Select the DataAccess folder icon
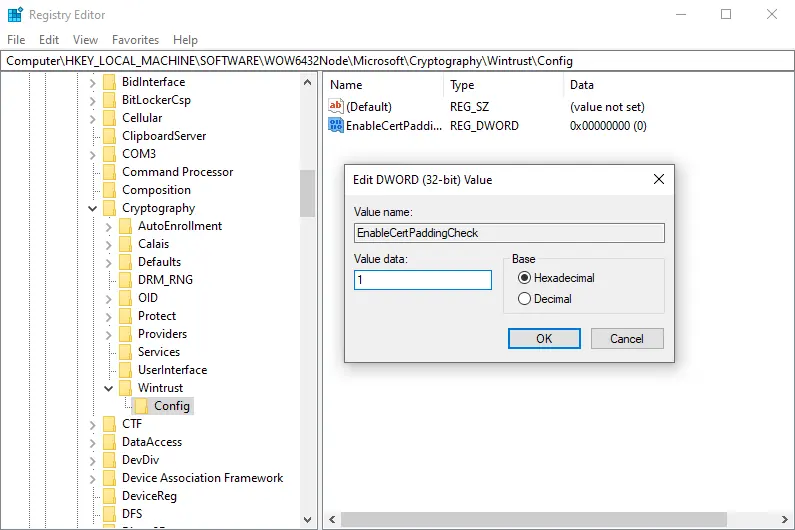Viewport: 795px width, 530px height. [x=109, y=442]
